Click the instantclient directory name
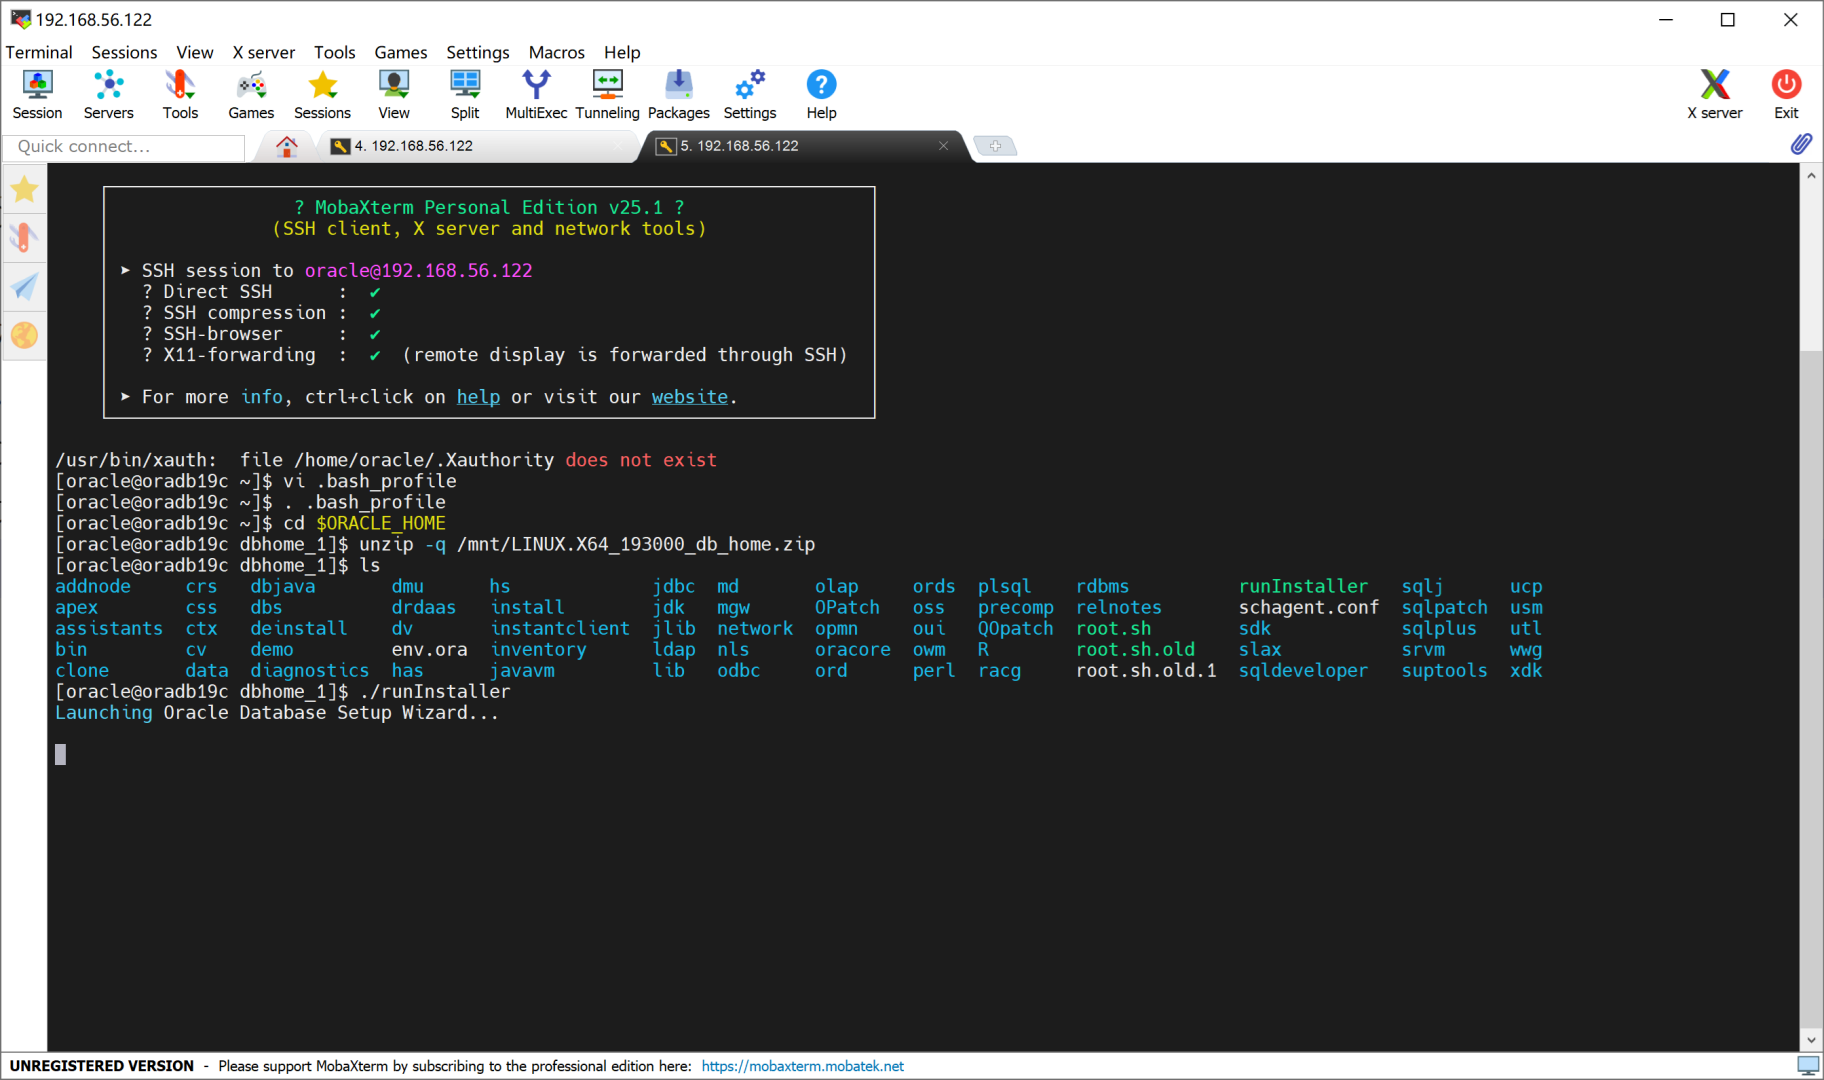This screenshot has height=1080, width=1824. [x=560, y=629]
